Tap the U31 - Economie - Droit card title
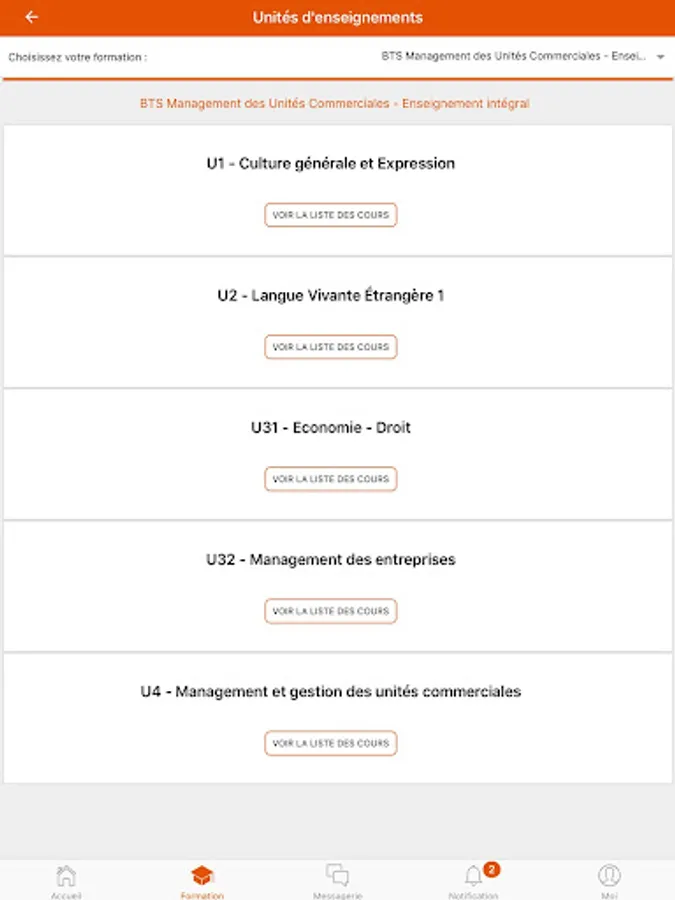Viewport: 675px width, 900px height. (331, 427)
